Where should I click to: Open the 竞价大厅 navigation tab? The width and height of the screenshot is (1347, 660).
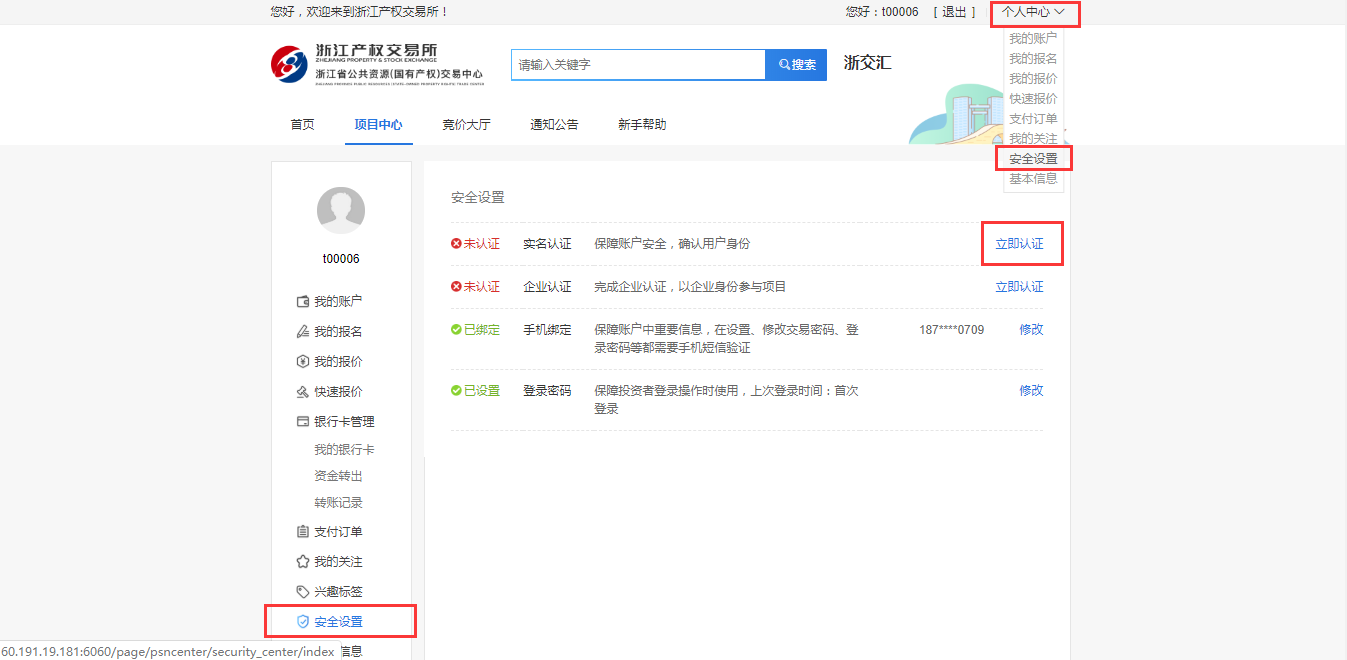tap(466, 125)
